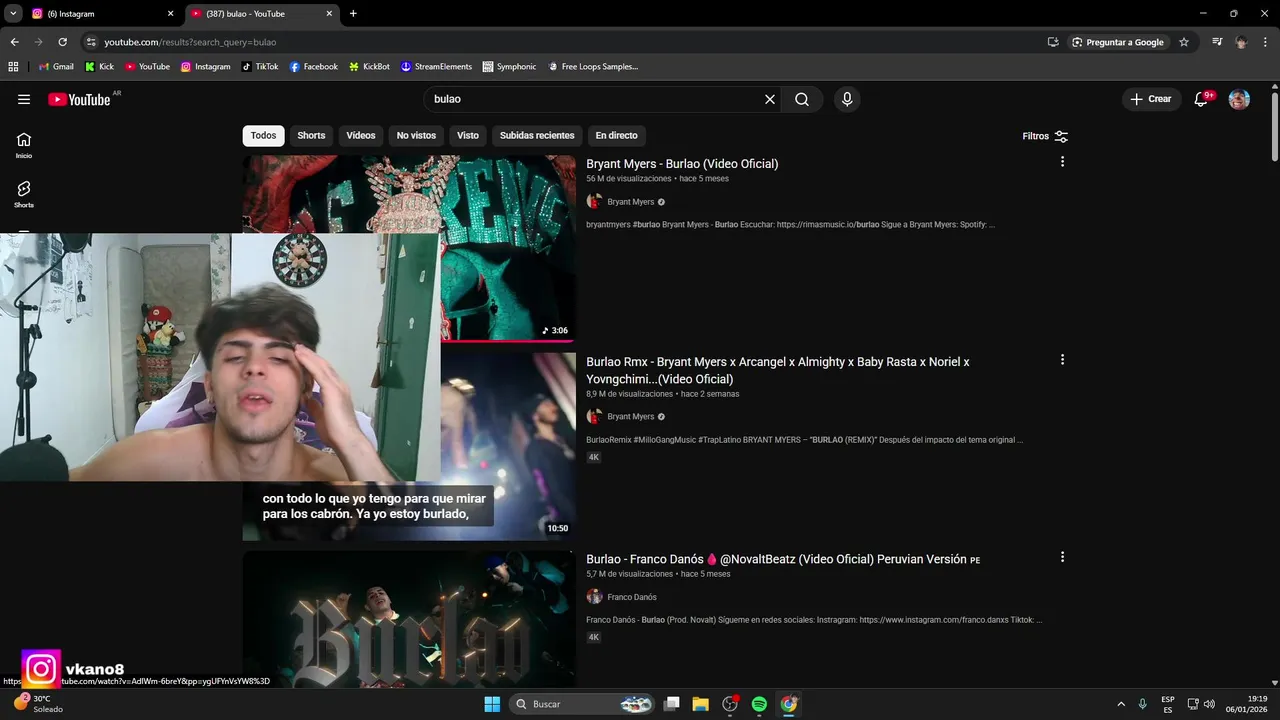The width and height of the screenshot is (1280, 720).
Task: Go back in the browser
Action: tap(14, 42)
